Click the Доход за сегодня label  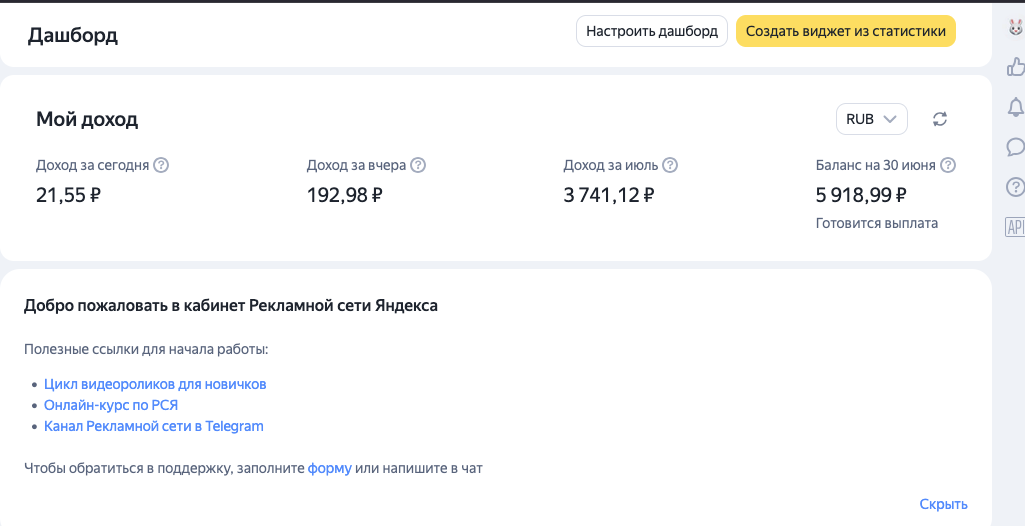(x=92, y=165)
